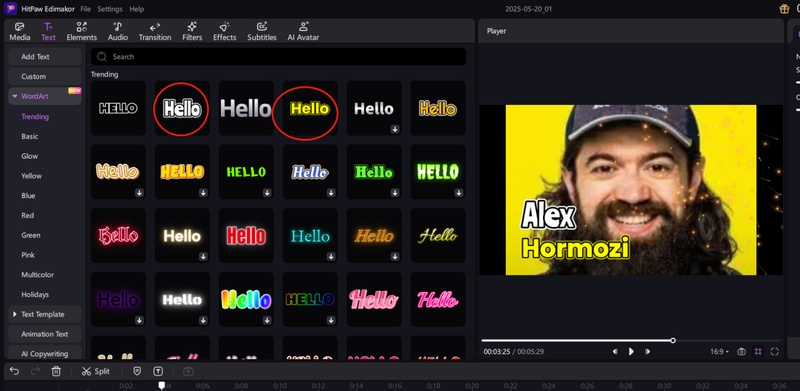800x391 pixels.
Task: Download the dark purple Hello style
Action: [139, 320]
